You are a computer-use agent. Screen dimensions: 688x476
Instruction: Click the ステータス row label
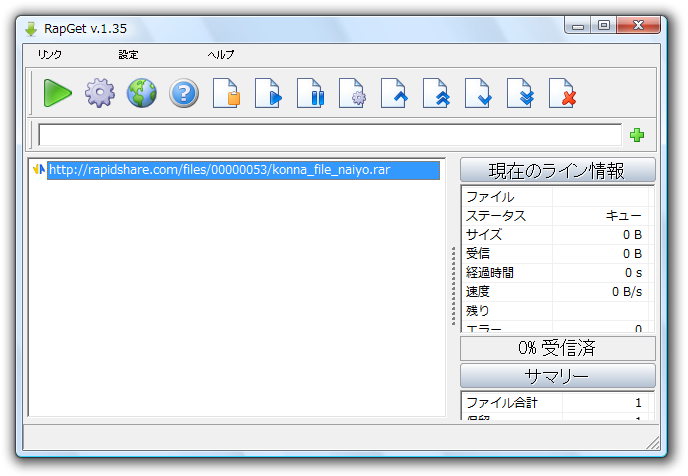[496, 216]
